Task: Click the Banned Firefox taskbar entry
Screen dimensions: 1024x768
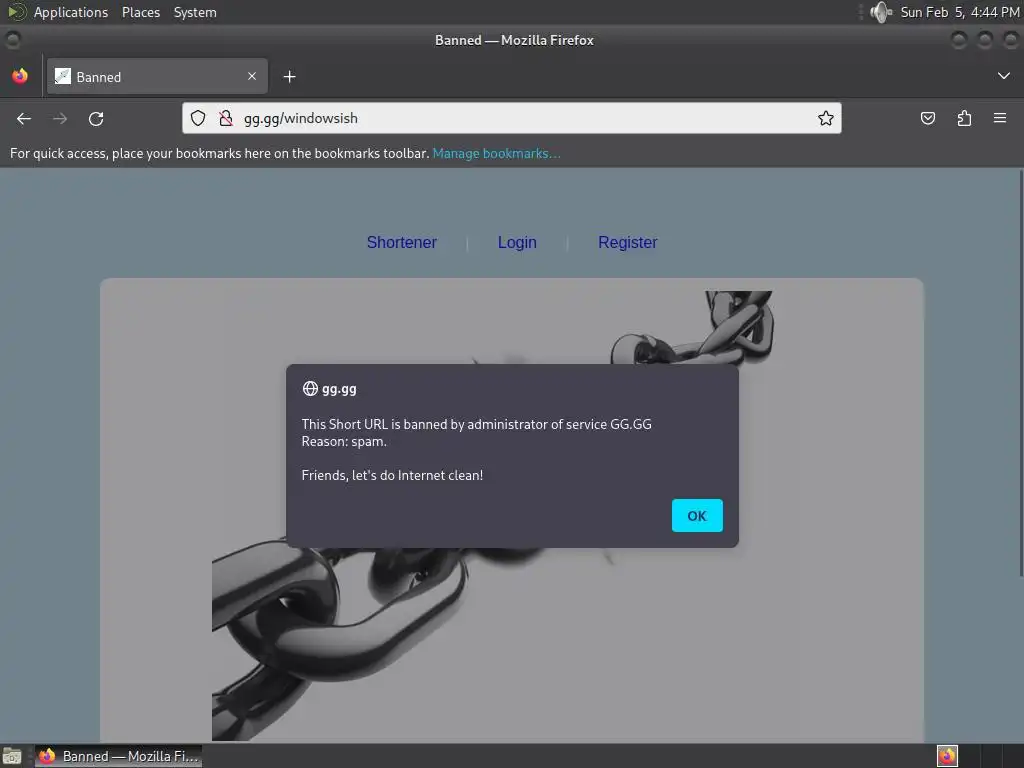Action: coord(118,756)
